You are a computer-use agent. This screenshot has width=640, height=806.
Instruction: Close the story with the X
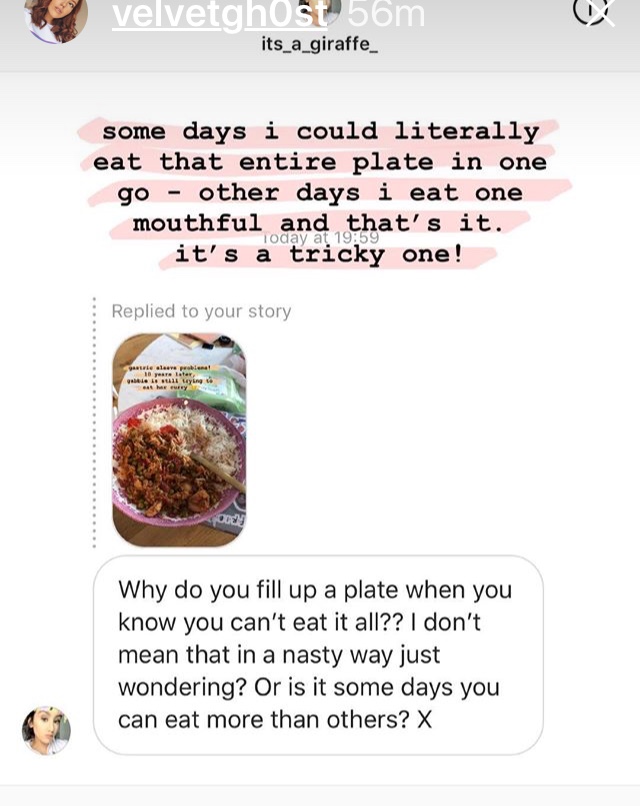(594, 11)
